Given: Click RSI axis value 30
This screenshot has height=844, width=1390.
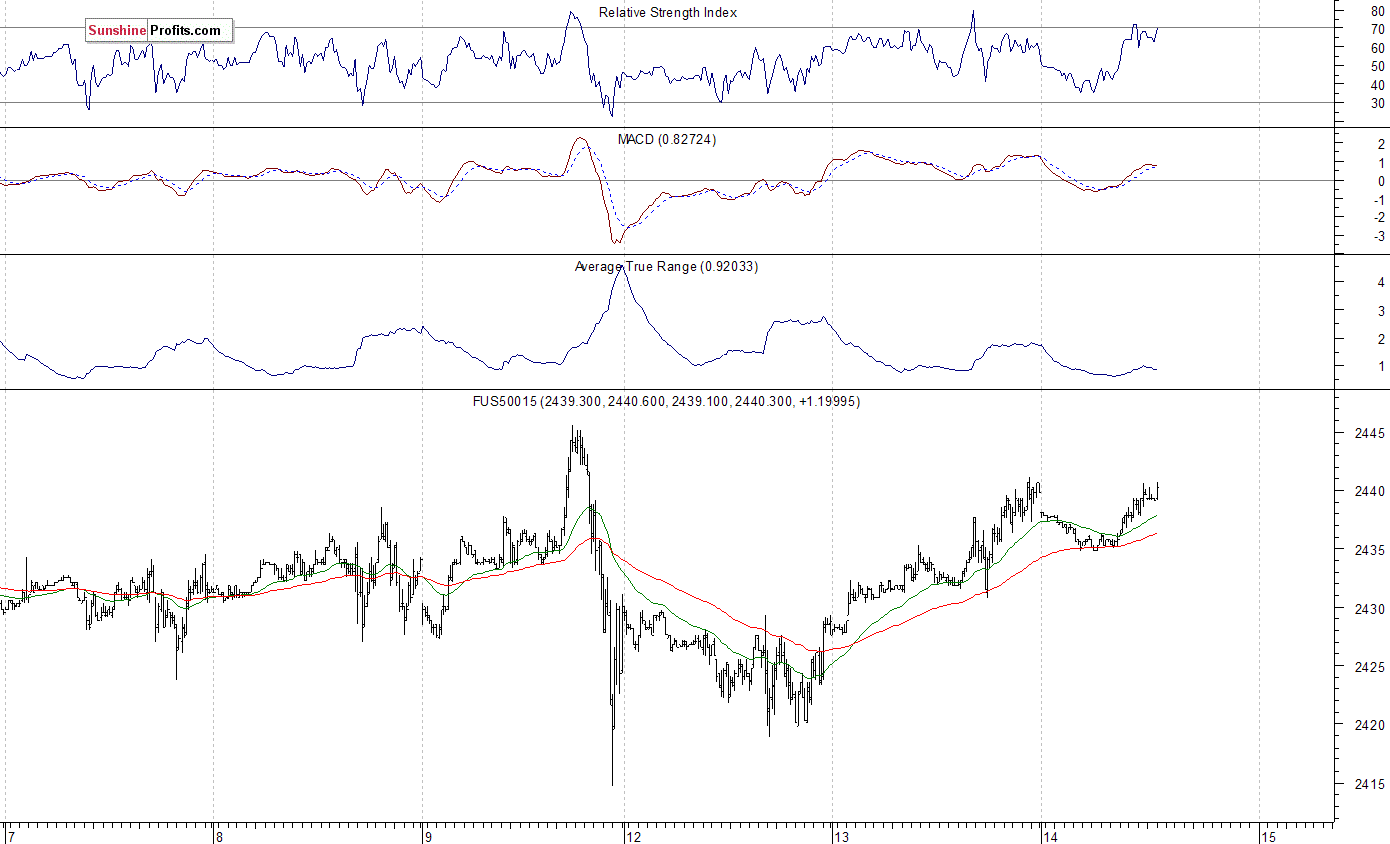Looking at the screenshot, I should [1378, 103].
